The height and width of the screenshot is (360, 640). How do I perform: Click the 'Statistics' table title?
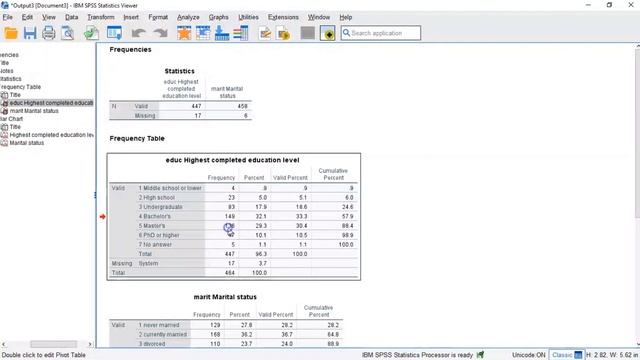(x=179, y=71)
